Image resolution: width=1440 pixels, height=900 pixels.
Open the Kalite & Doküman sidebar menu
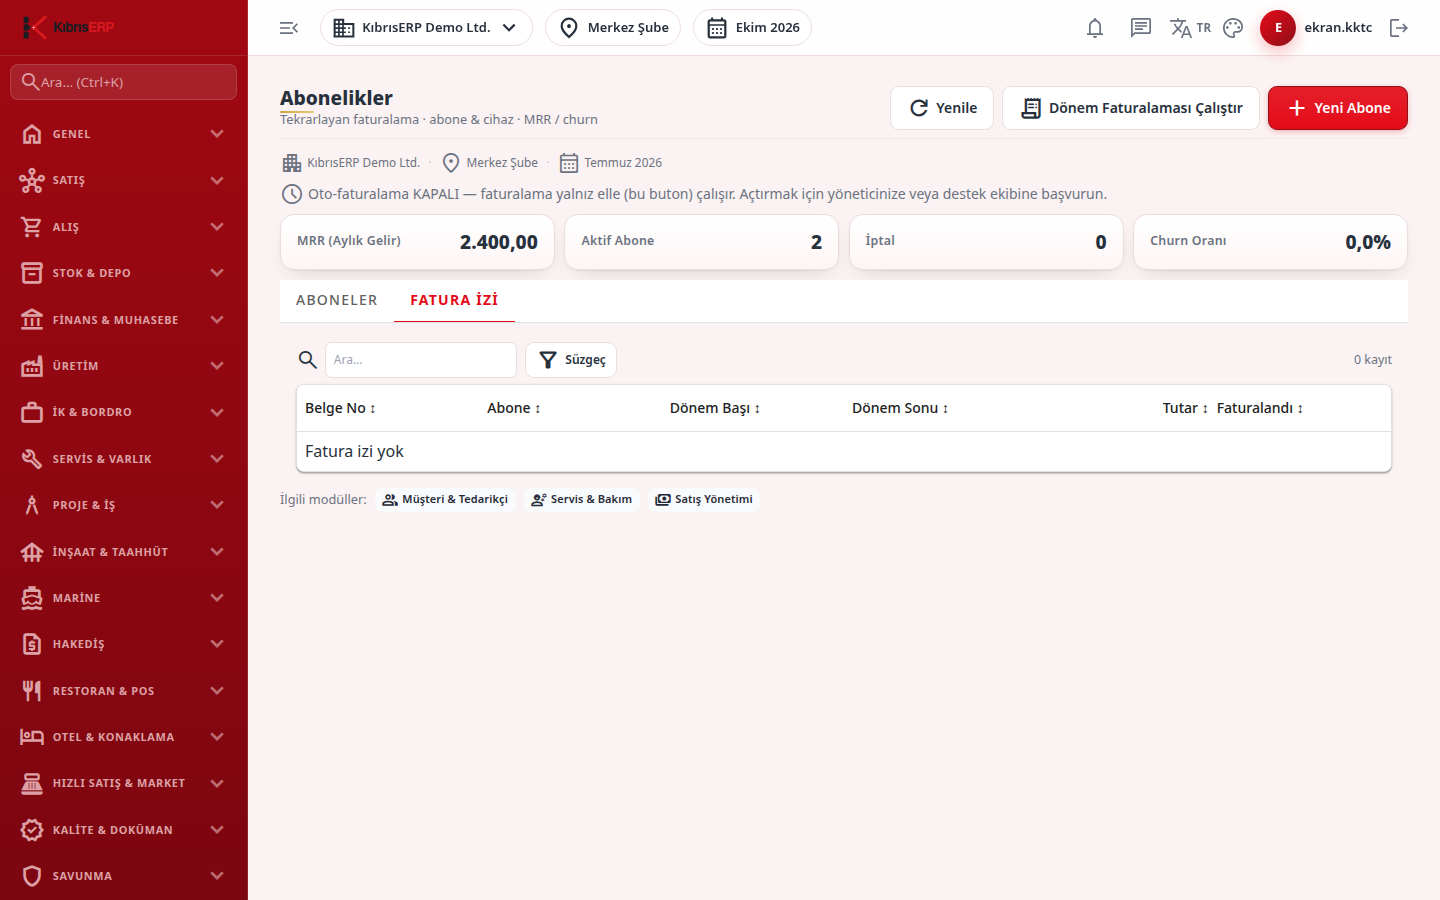tap(124, 830)
